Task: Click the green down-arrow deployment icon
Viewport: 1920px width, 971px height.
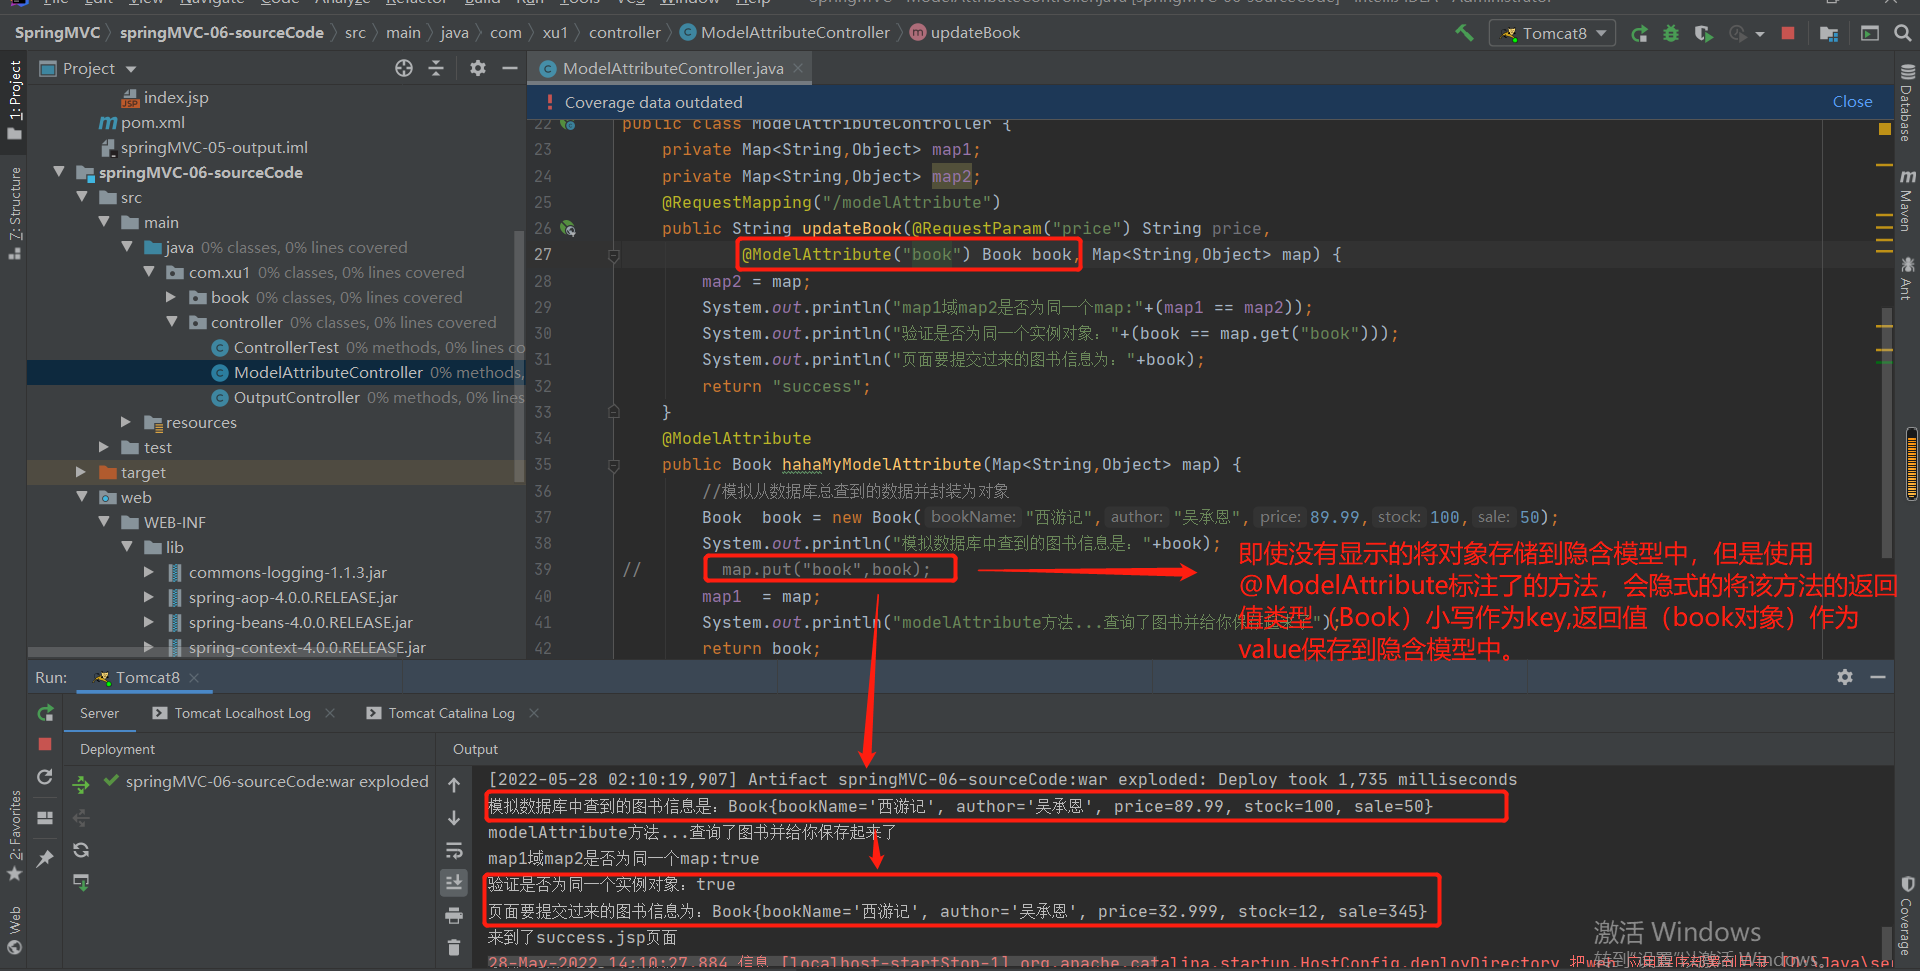Action: coord(81,882)
